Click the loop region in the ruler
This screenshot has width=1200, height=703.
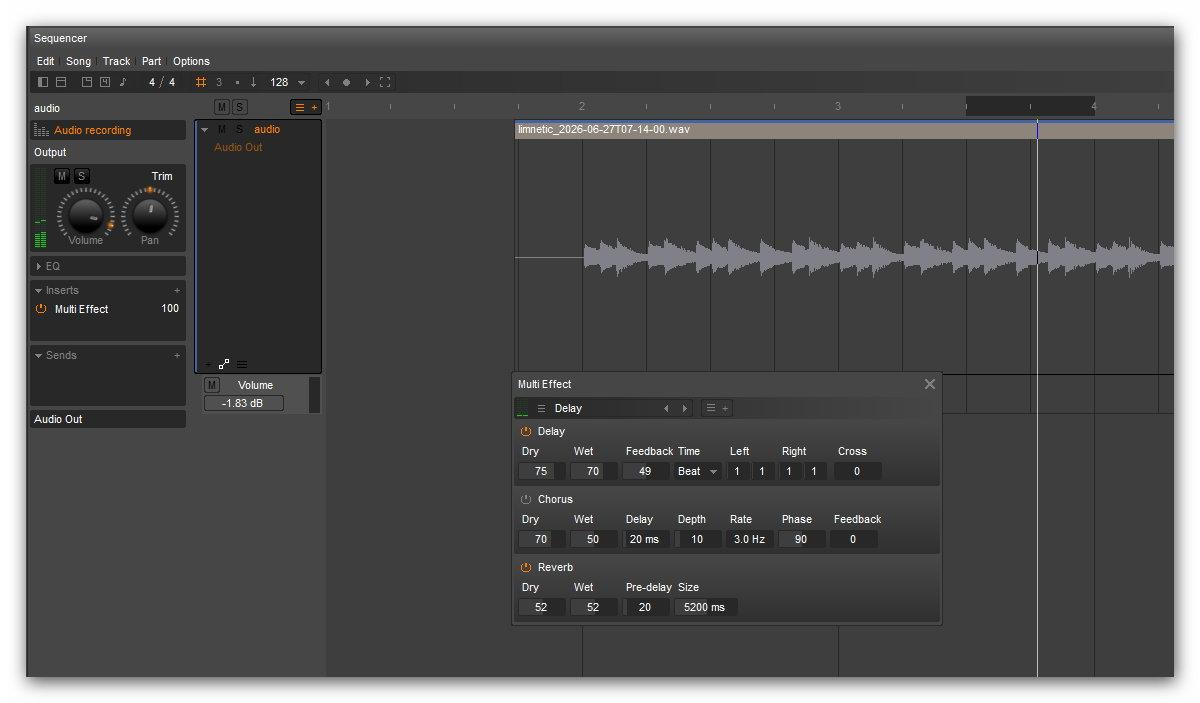tap(1029, 106)
